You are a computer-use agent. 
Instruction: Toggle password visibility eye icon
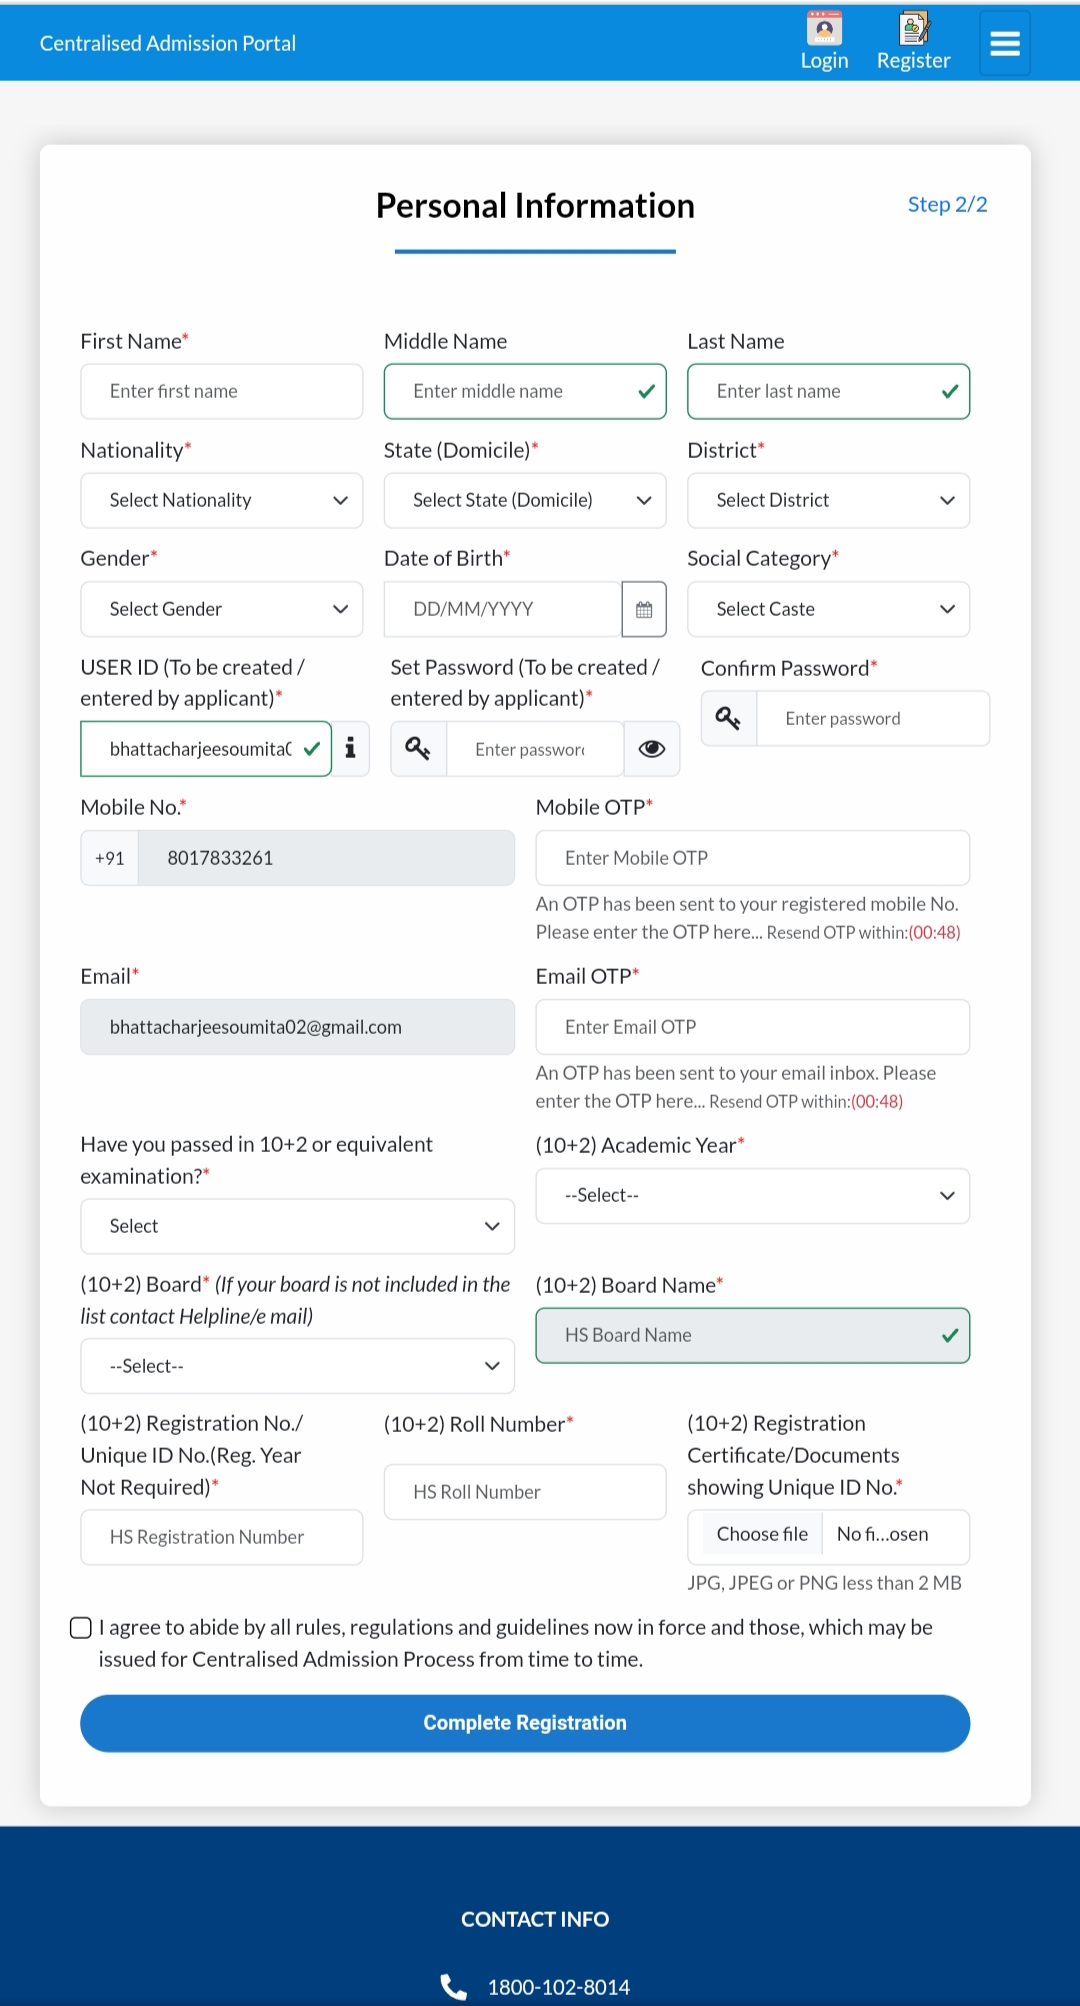652,748
